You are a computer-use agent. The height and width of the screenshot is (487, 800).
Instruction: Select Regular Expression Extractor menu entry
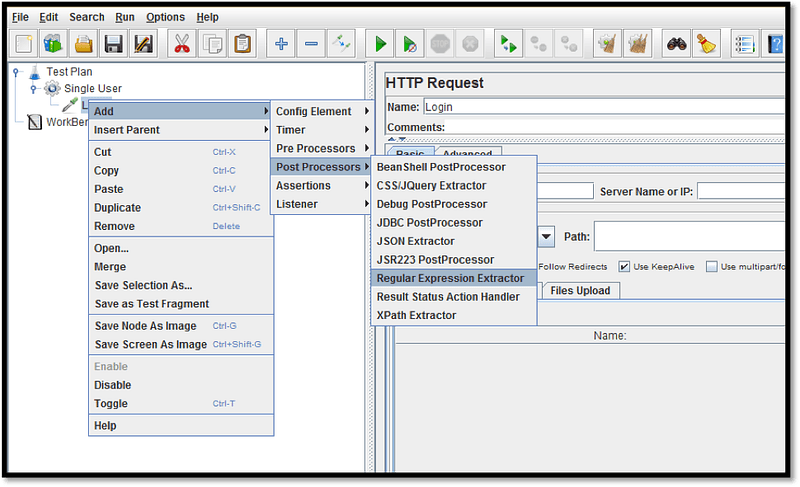click(x=449, y=278)
